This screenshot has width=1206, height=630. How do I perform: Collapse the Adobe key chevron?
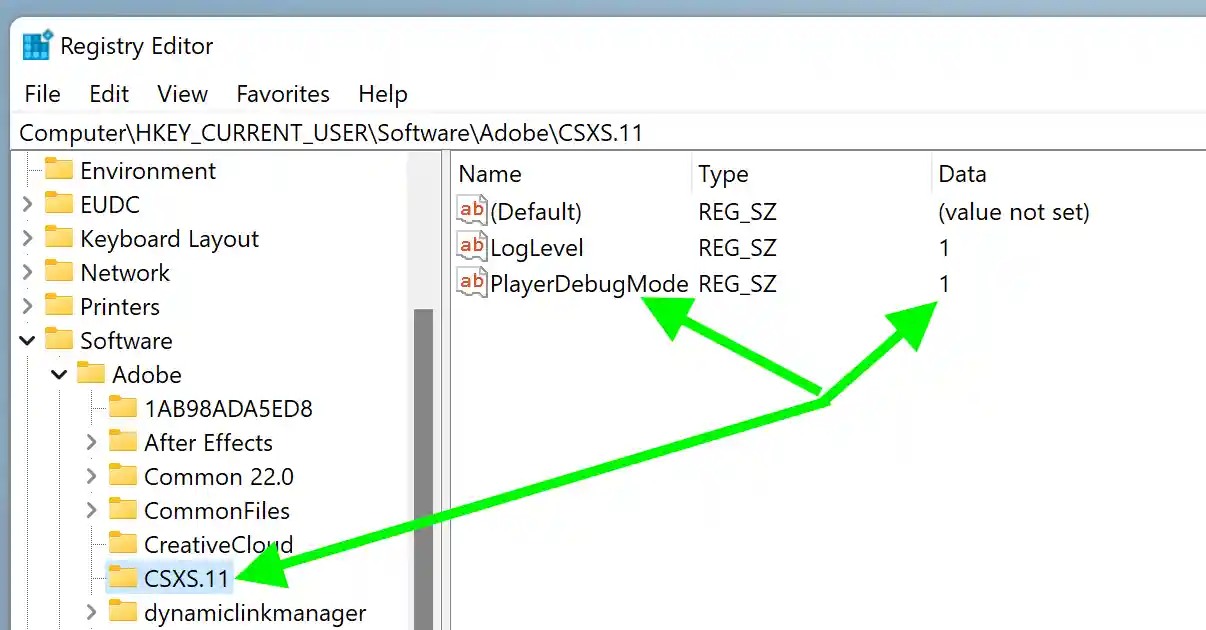(59, 374)
